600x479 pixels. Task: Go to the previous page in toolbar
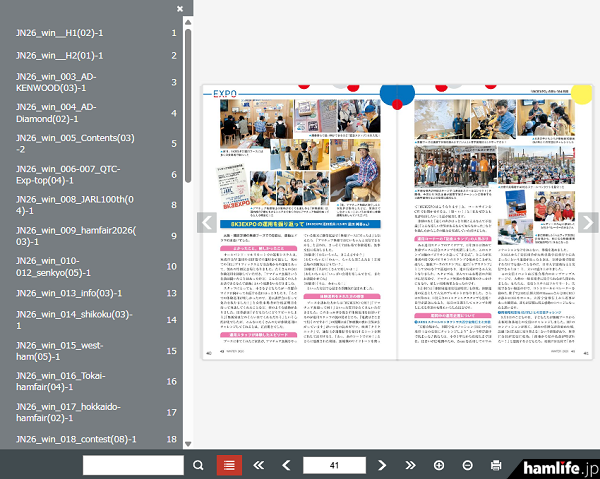pos(286,465)
